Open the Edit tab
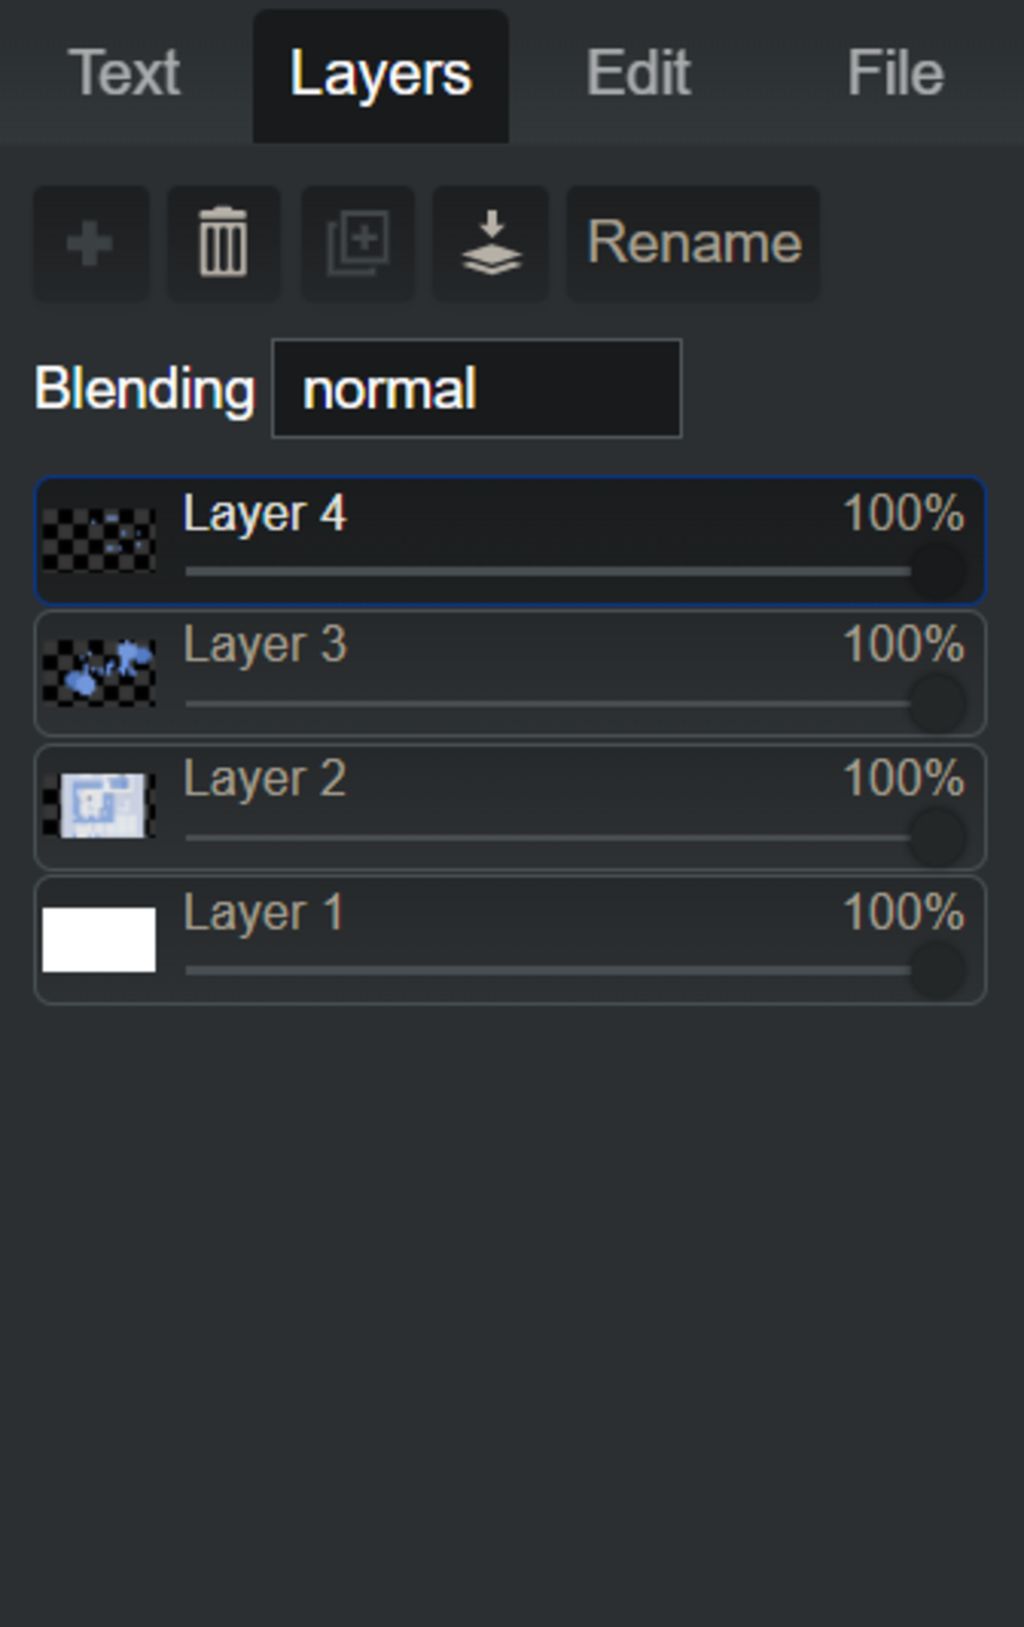Image resolution: width=1024 pixels, height=1627 pixels. click(x=638, y=73)
